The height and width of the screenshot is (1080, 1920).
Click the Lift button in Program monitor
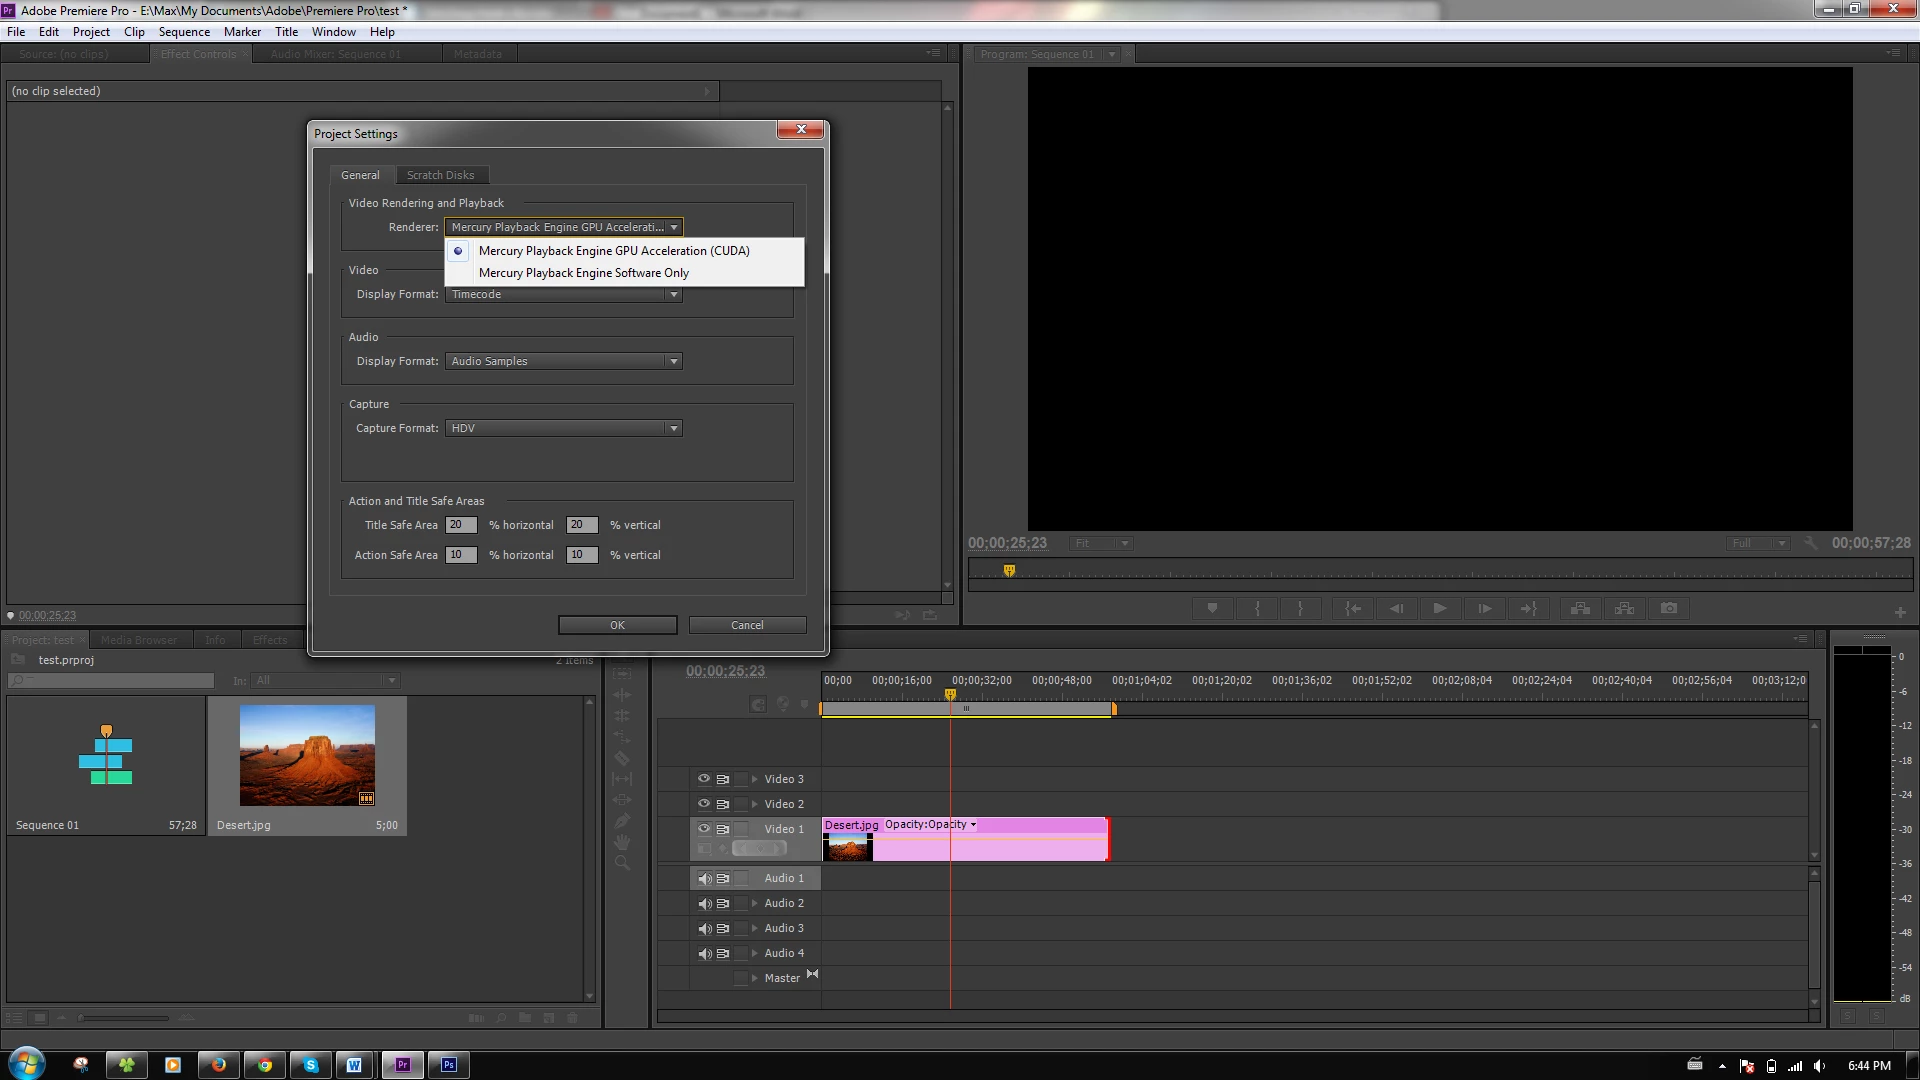1580,608
